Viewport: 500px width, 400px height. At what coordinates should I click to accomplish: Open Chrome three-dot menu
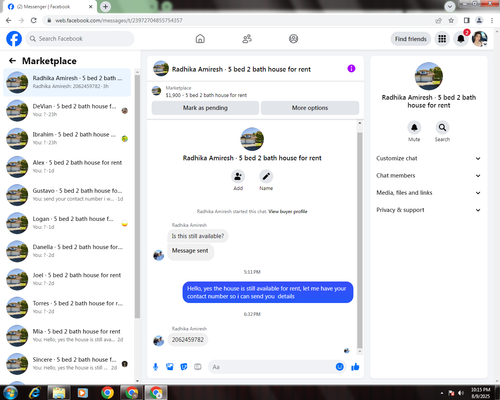(492, 20)
